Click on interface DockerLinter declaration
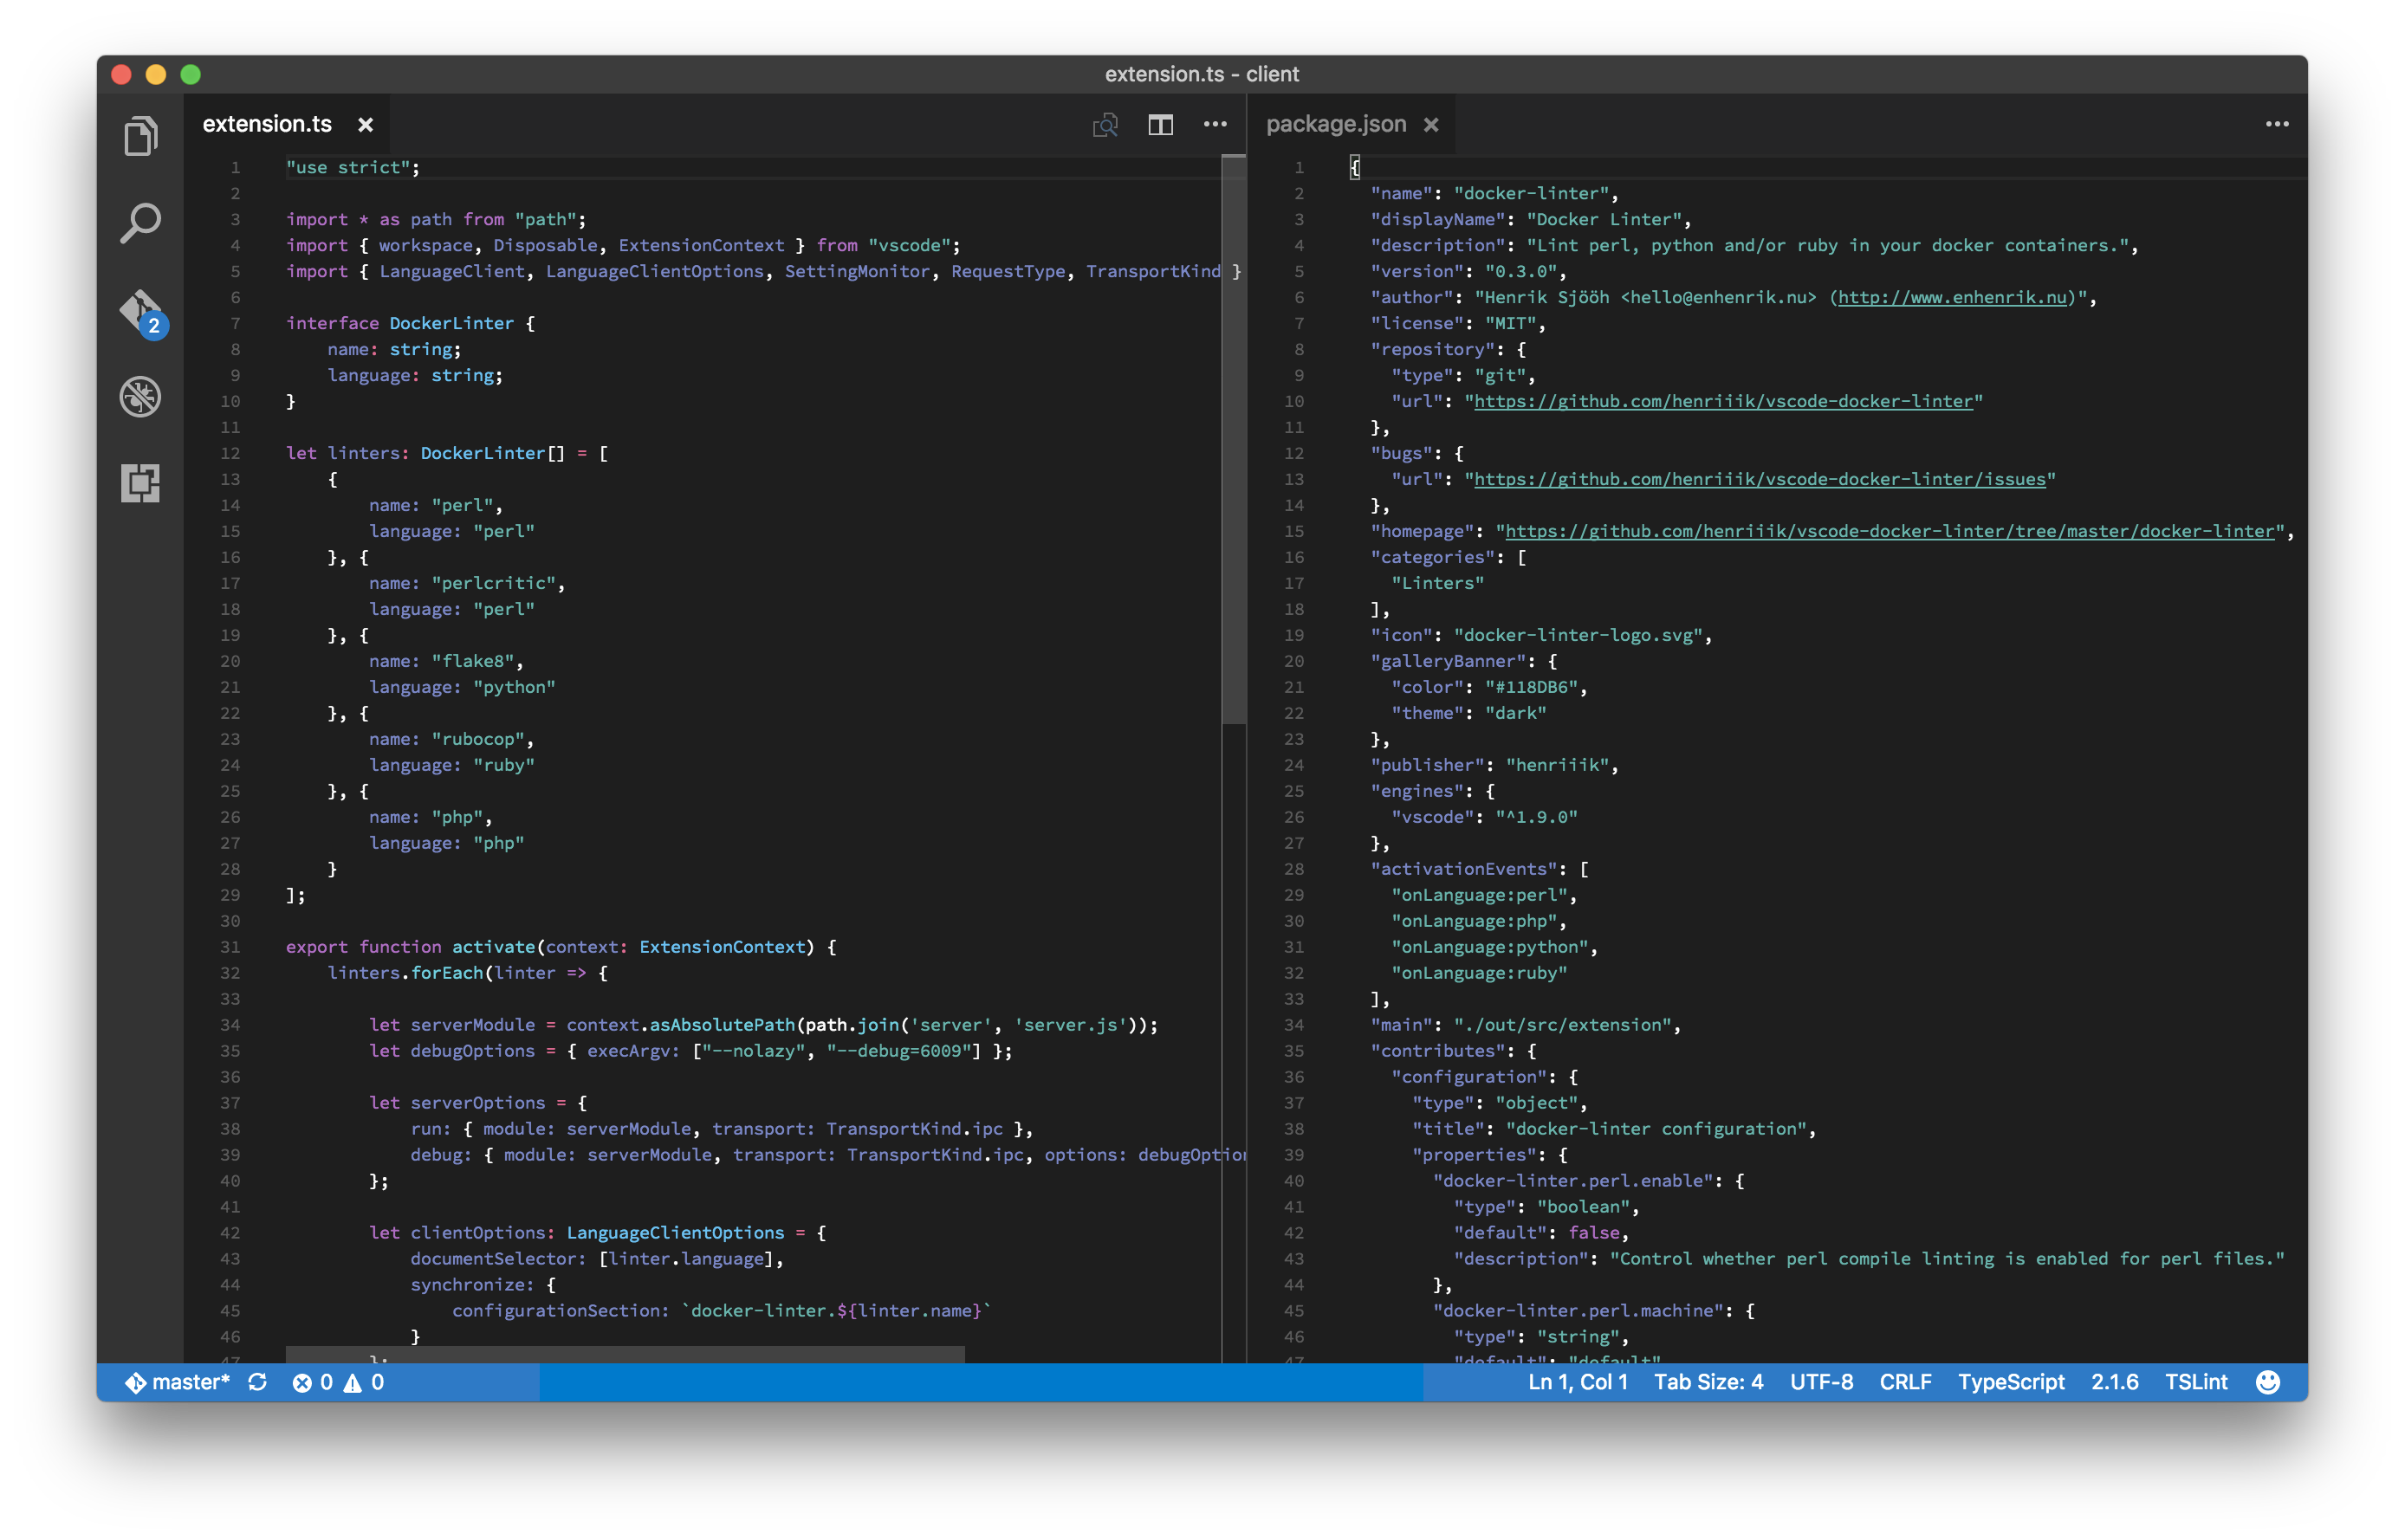 pyautogui.click(x=410, y=323)
